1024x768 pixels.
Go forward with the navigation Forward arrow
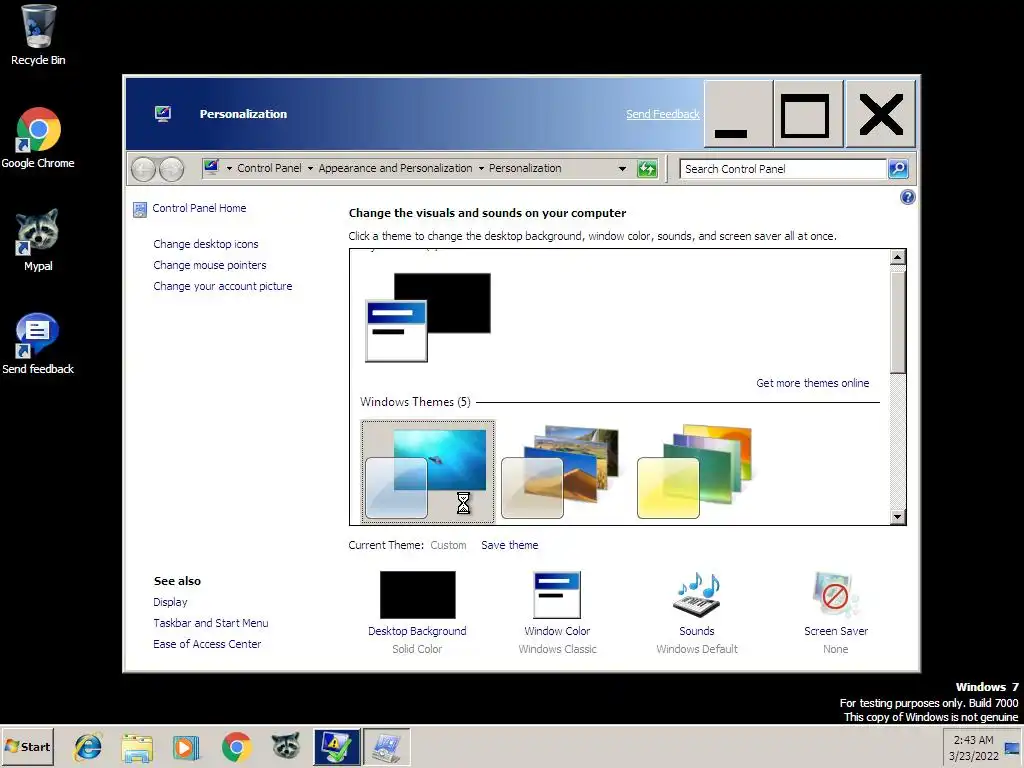click(172, 169)
